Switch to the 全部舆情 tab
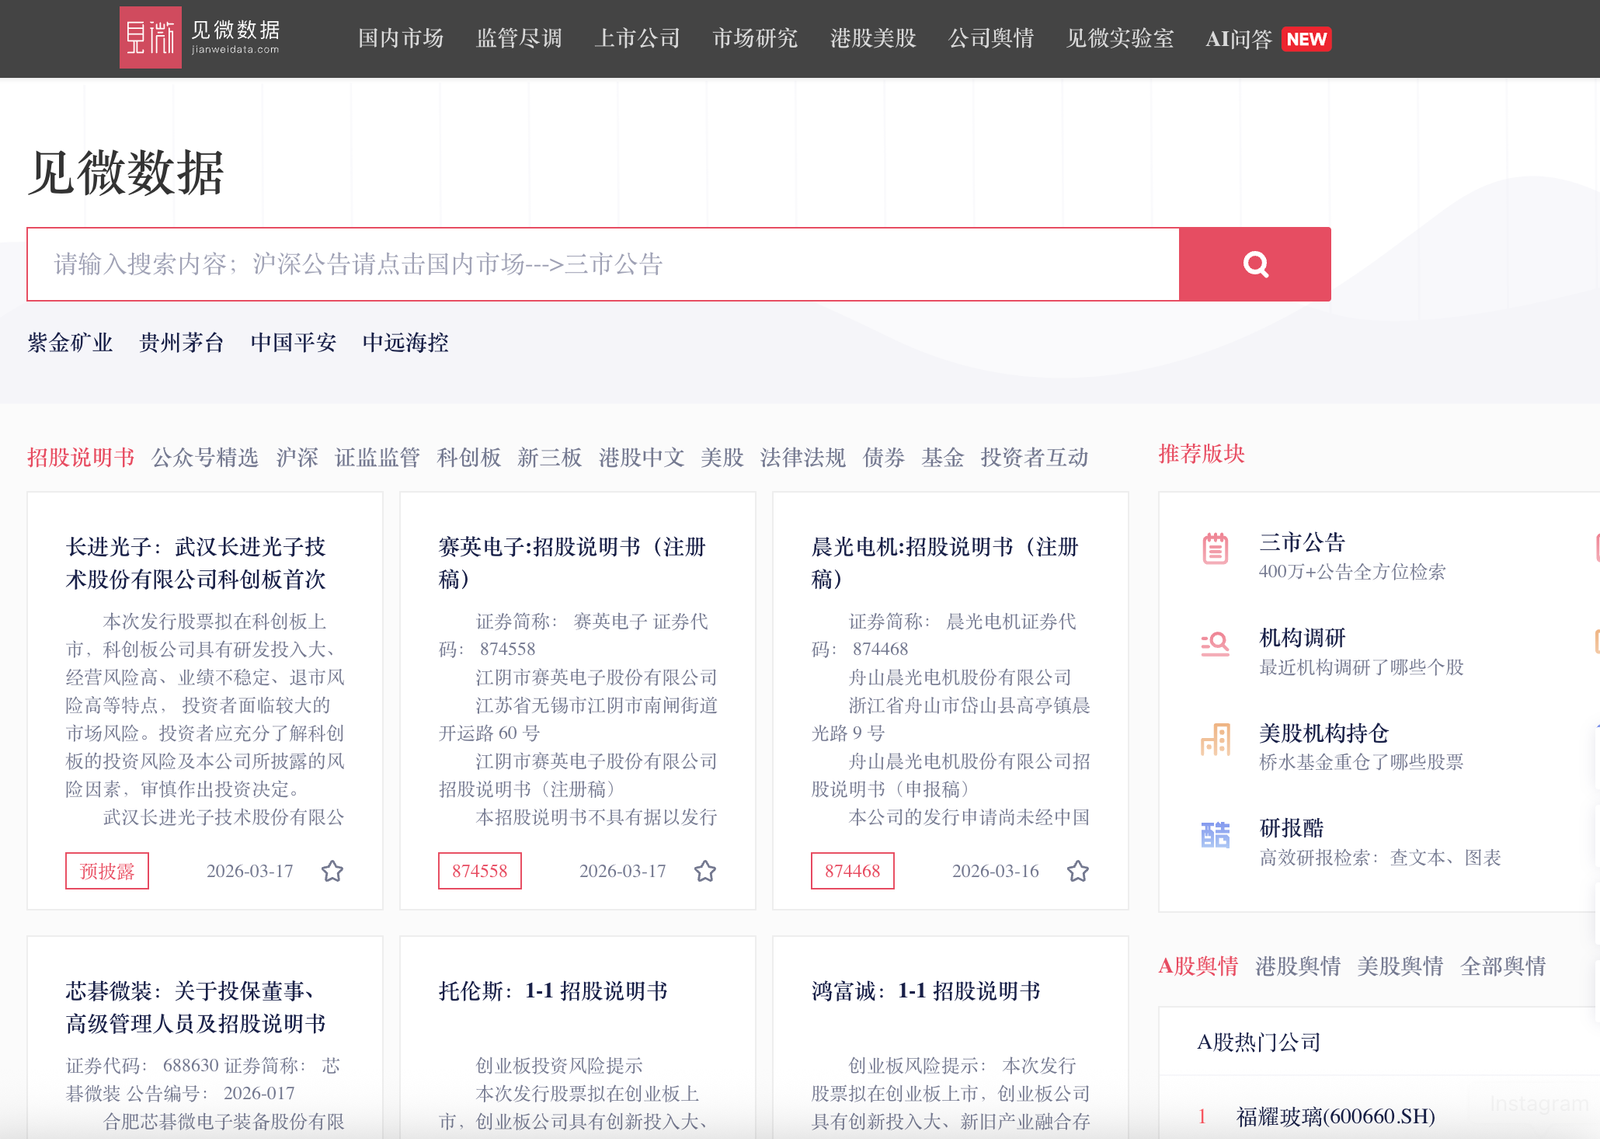This screenshot has width=1600, height=1139. click(x=1503, y=966)
